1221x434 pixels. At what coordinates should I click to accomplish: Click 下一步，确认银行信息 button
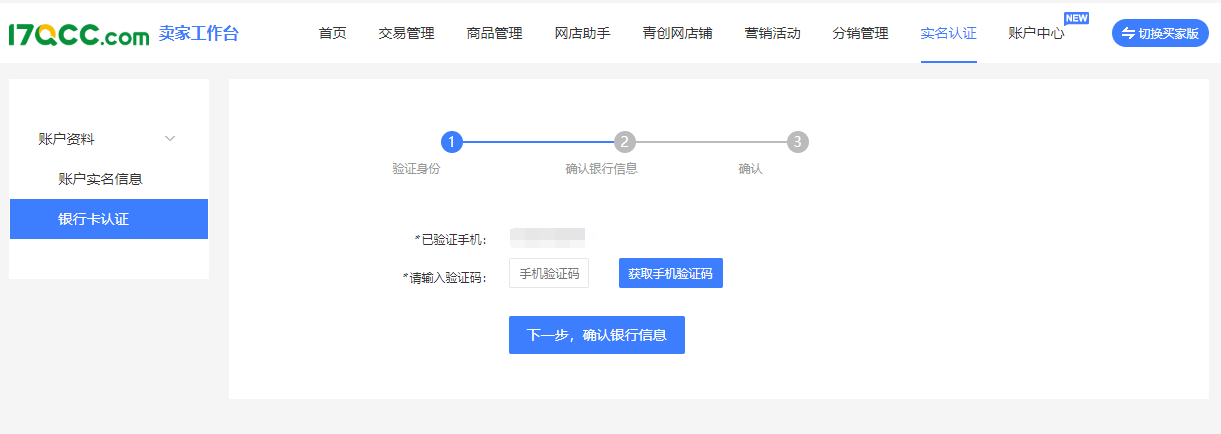[596, 335]
